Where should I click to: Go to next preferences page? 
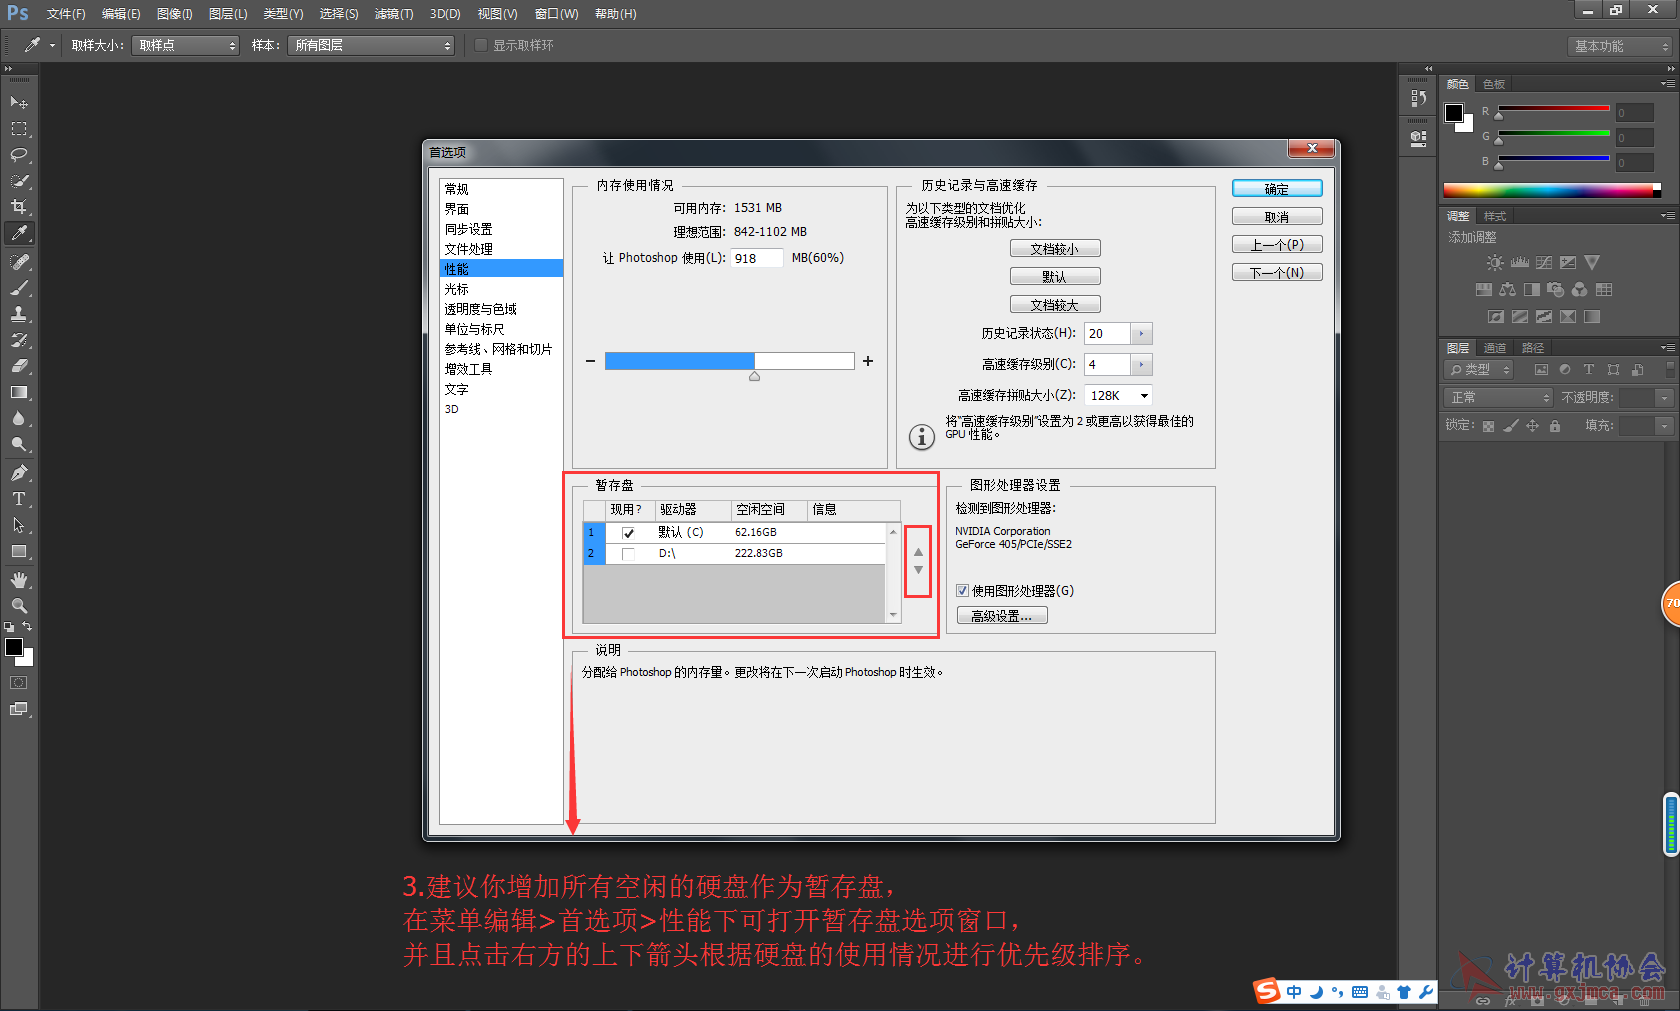pyautogui.click(x=1277, y=273)
